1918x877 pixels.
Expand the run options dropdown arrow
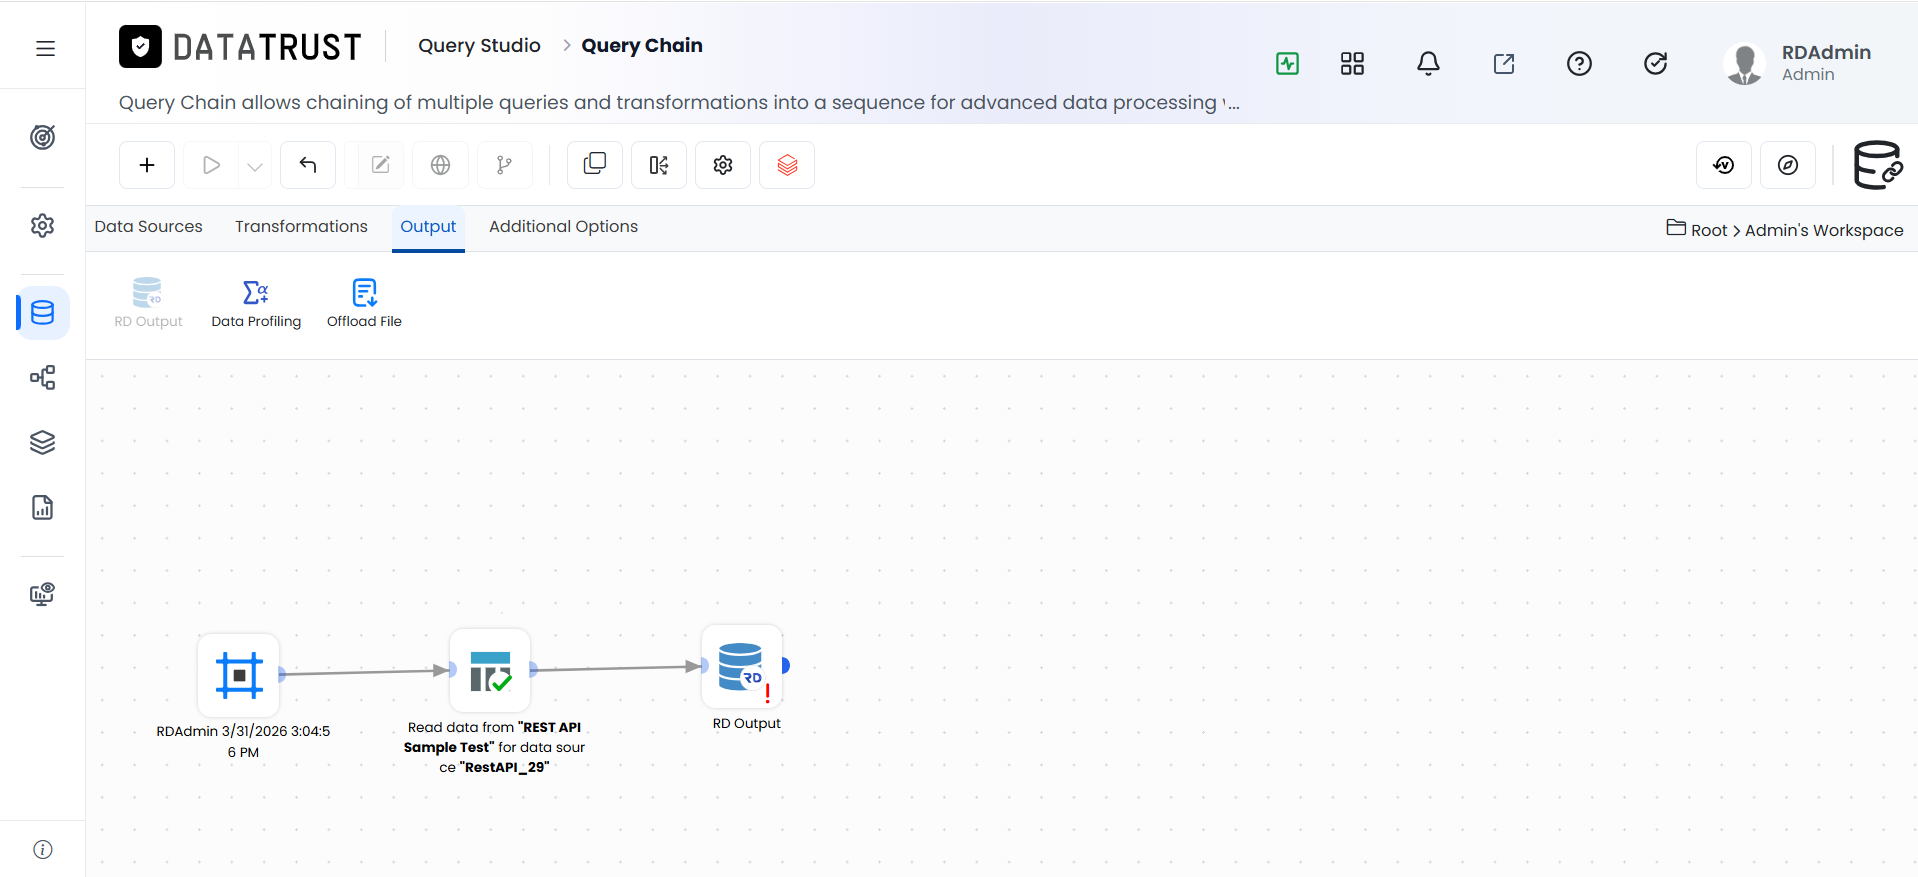255,166
